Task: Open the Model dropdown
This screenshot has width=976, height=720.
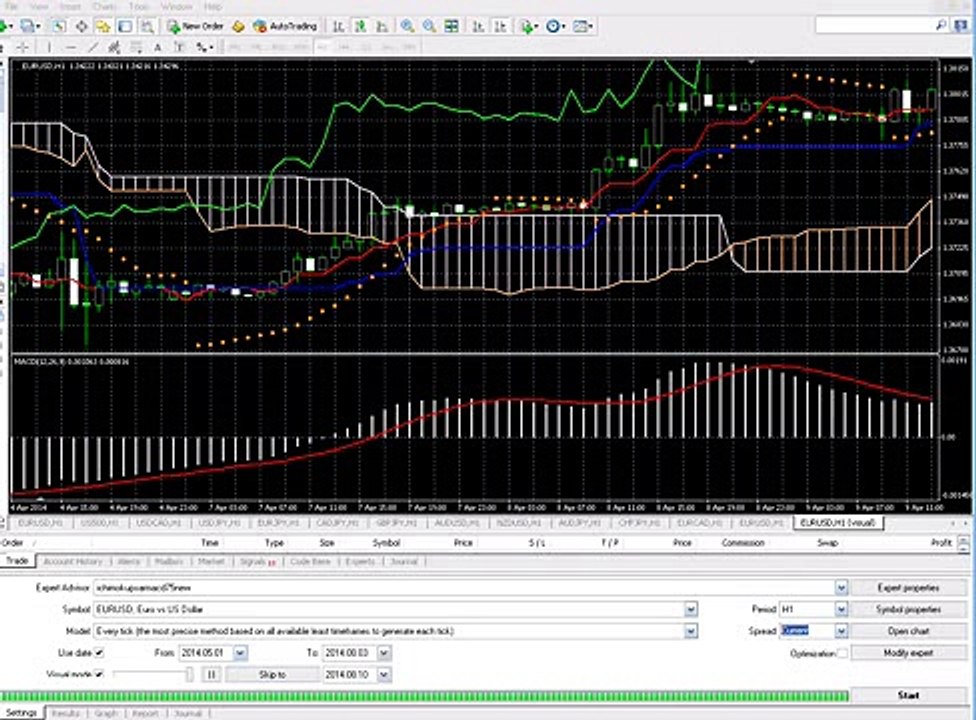Action: point(690,631)
